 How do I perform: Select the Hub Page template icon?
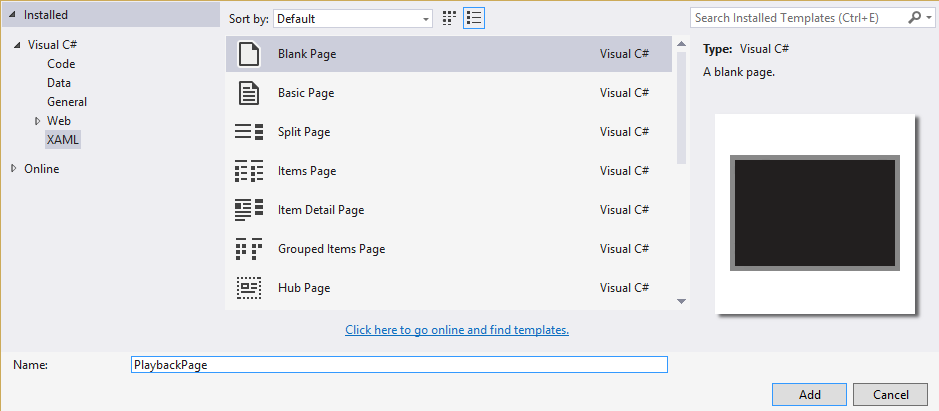249,288
